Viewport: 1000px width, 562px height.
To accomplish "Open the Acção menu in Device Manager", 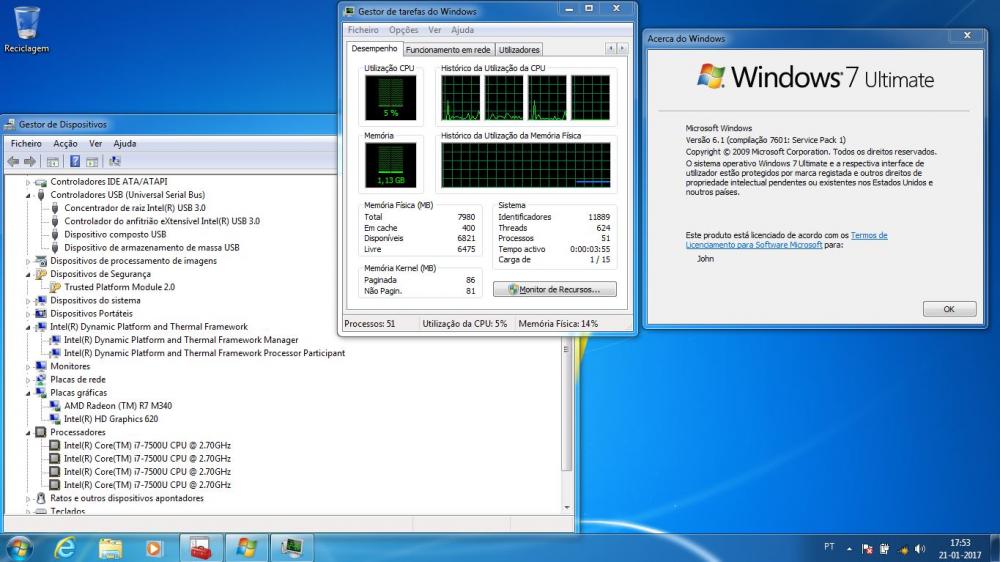I will (x=64, y=144).
